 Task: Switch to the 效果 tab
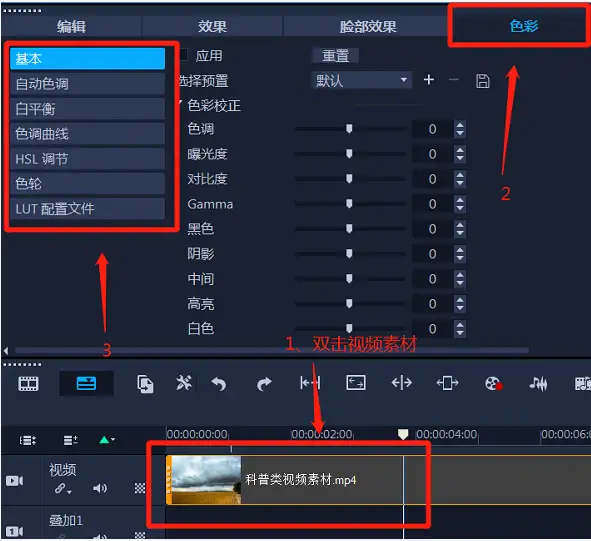[x=212, y=26]
